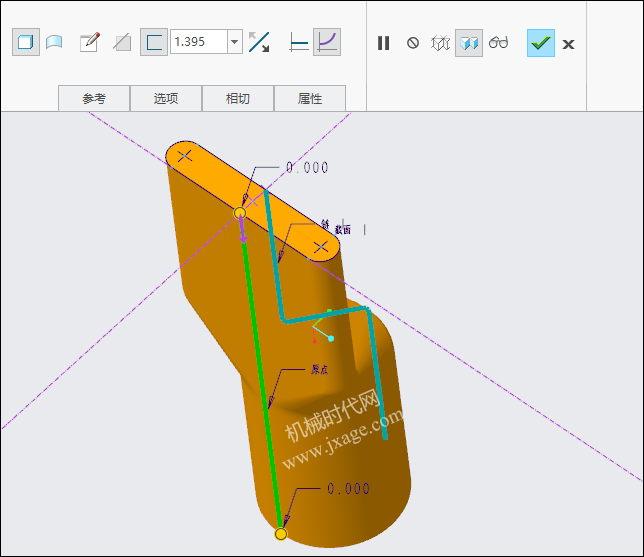Select the unattached wireframe preview icon
Image resolution: width=644 pixels, height=557 pixels.
440,43
